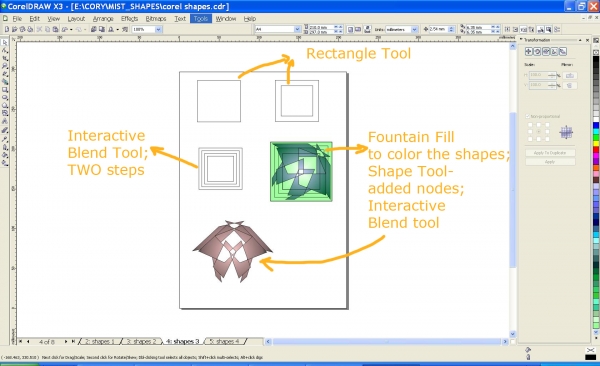Select Landscape page orientation icon
The height and width of the screenshot is (366, 600).
(x=358, y=29)
